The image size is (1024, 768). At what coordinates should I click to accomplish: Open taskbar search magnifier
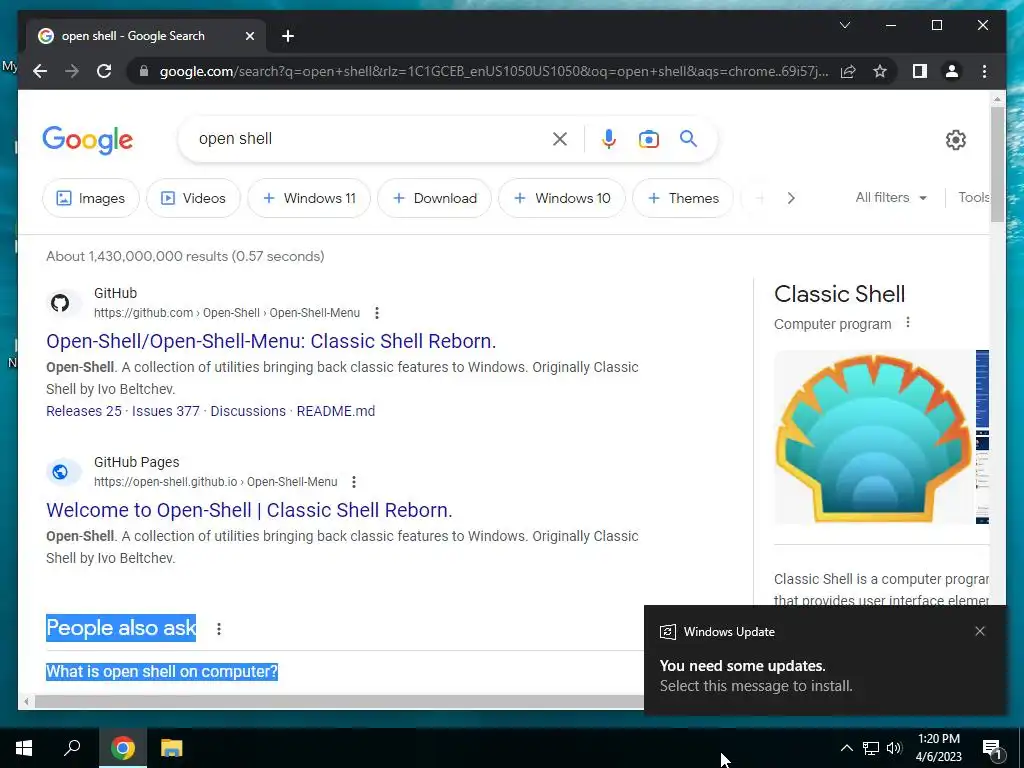[x=72, y=748]
